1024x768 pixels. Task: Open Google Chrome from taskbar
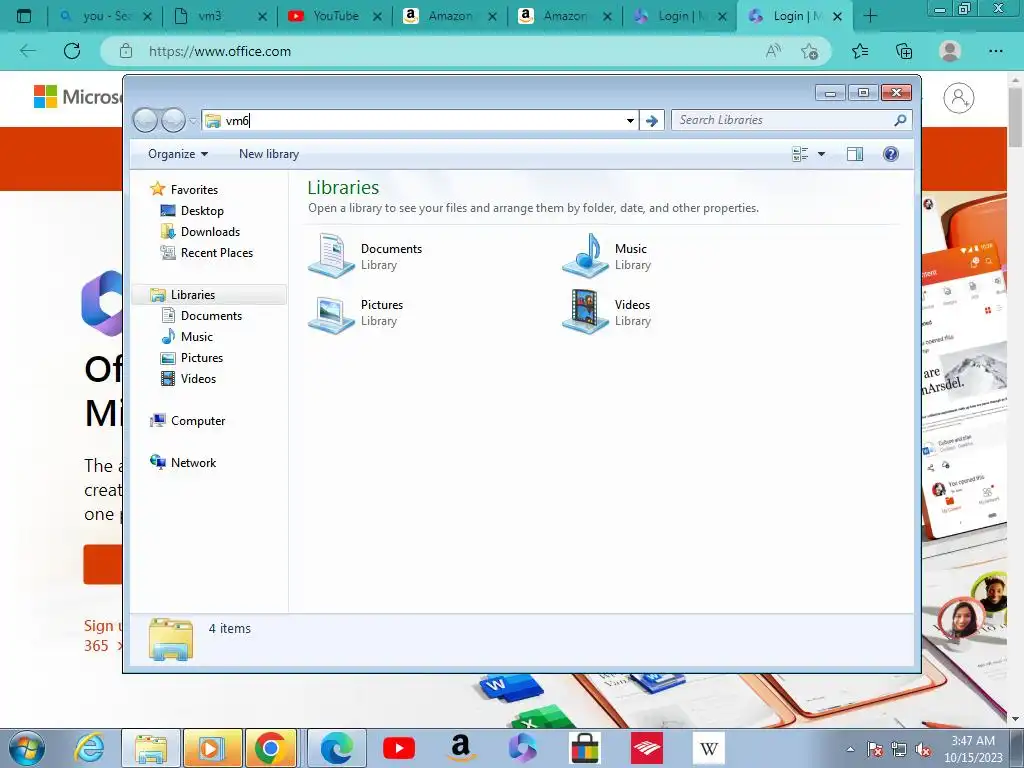270,748
